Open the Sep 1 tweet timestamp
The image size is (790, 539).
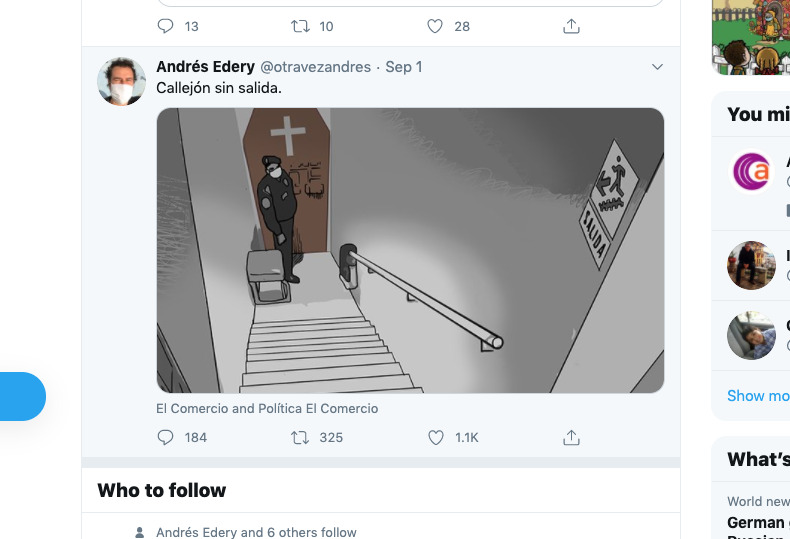pyautogui.click(x=404, y=67)
